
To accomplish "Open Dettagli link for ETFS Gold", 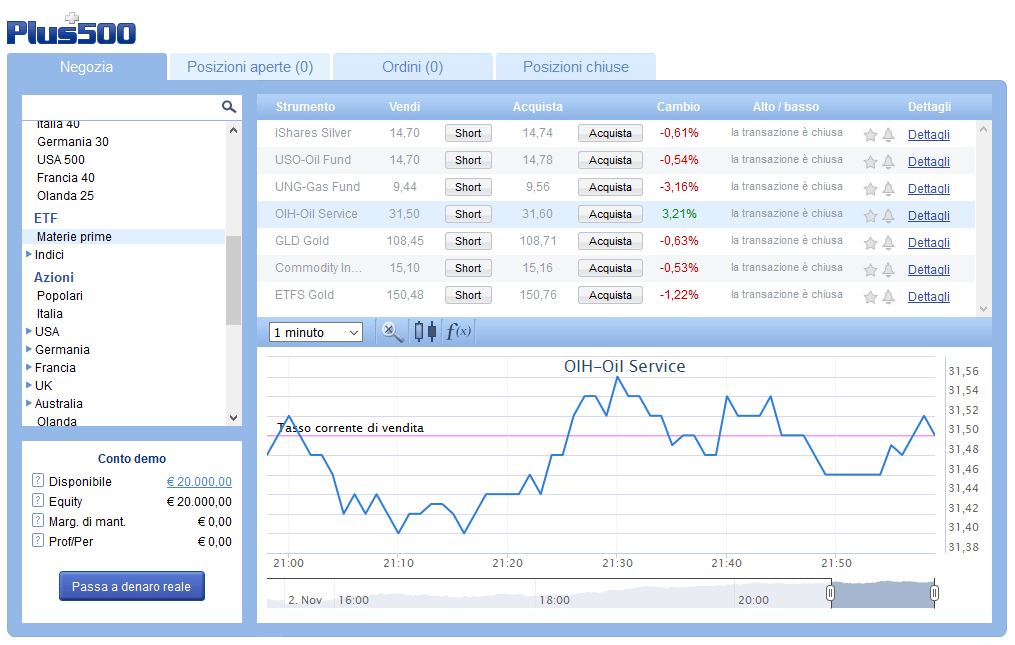I will coord(929,297).
